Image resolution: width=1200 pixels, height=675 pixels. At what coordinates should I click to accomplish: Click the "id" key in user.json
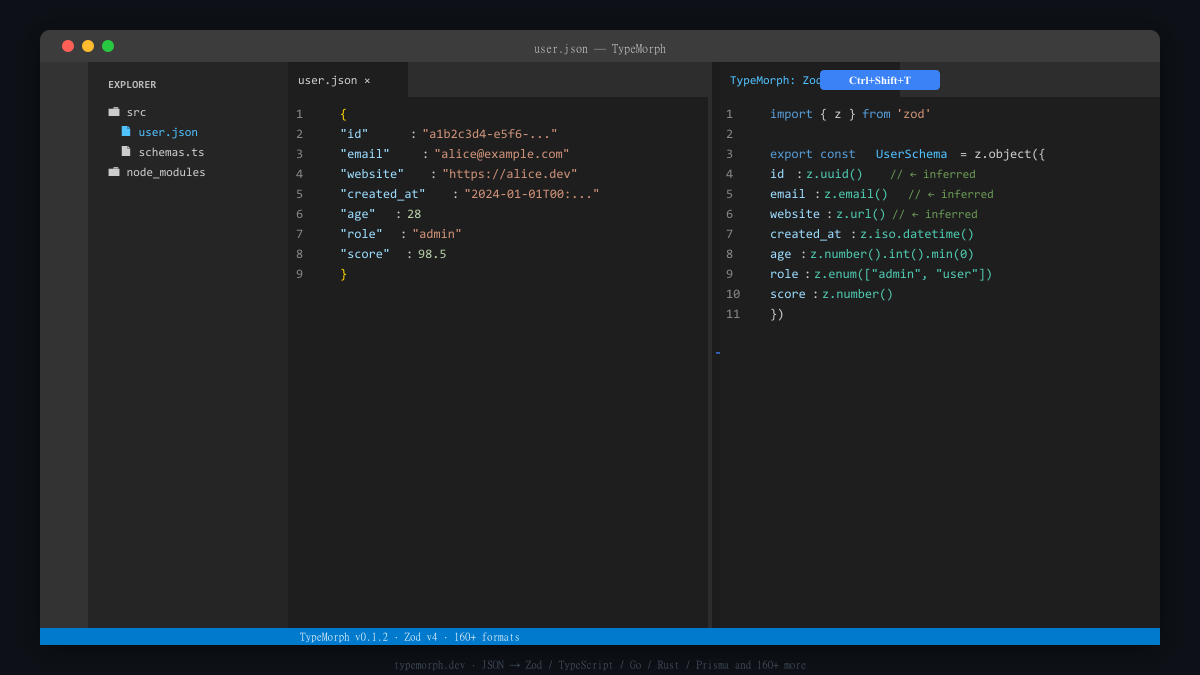coord(354,134)
